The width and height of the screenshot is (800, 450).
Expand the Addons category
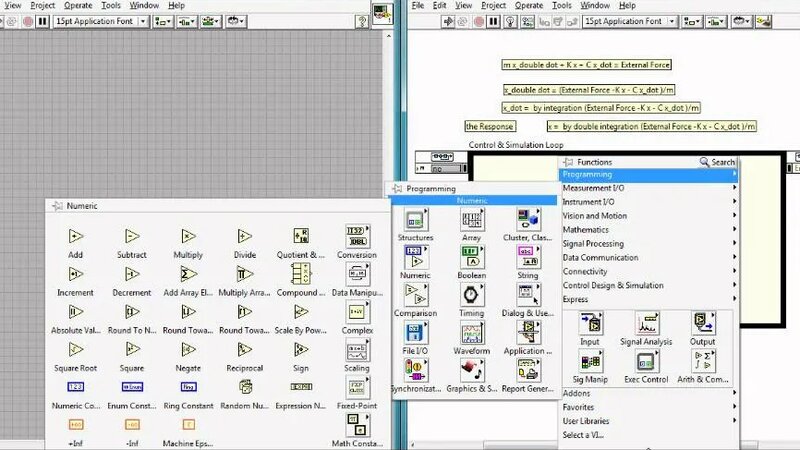click(649, 393)
